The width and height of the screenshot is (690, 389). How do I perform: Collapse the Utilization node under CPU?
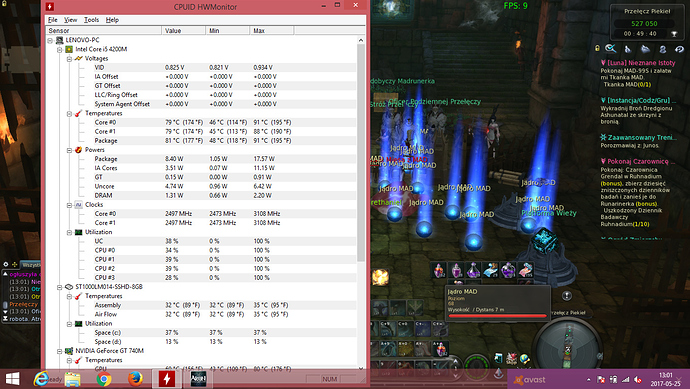click(x=69, y=232)
